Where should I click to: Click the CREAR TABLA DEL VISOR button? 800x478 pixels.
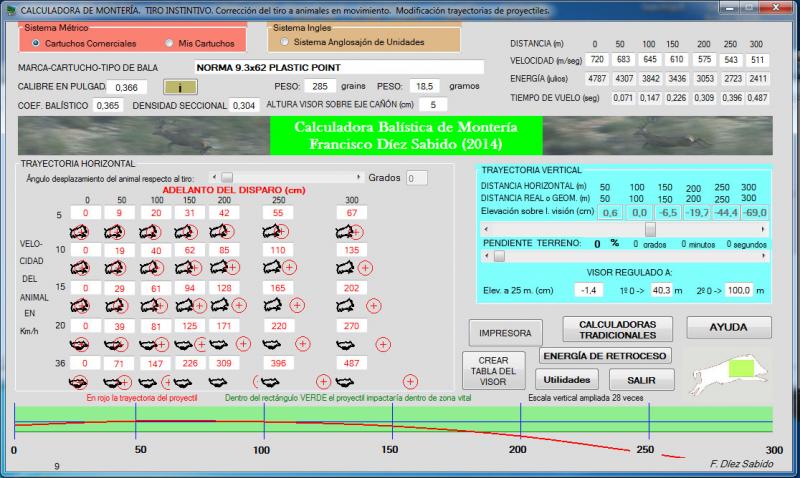494,371
